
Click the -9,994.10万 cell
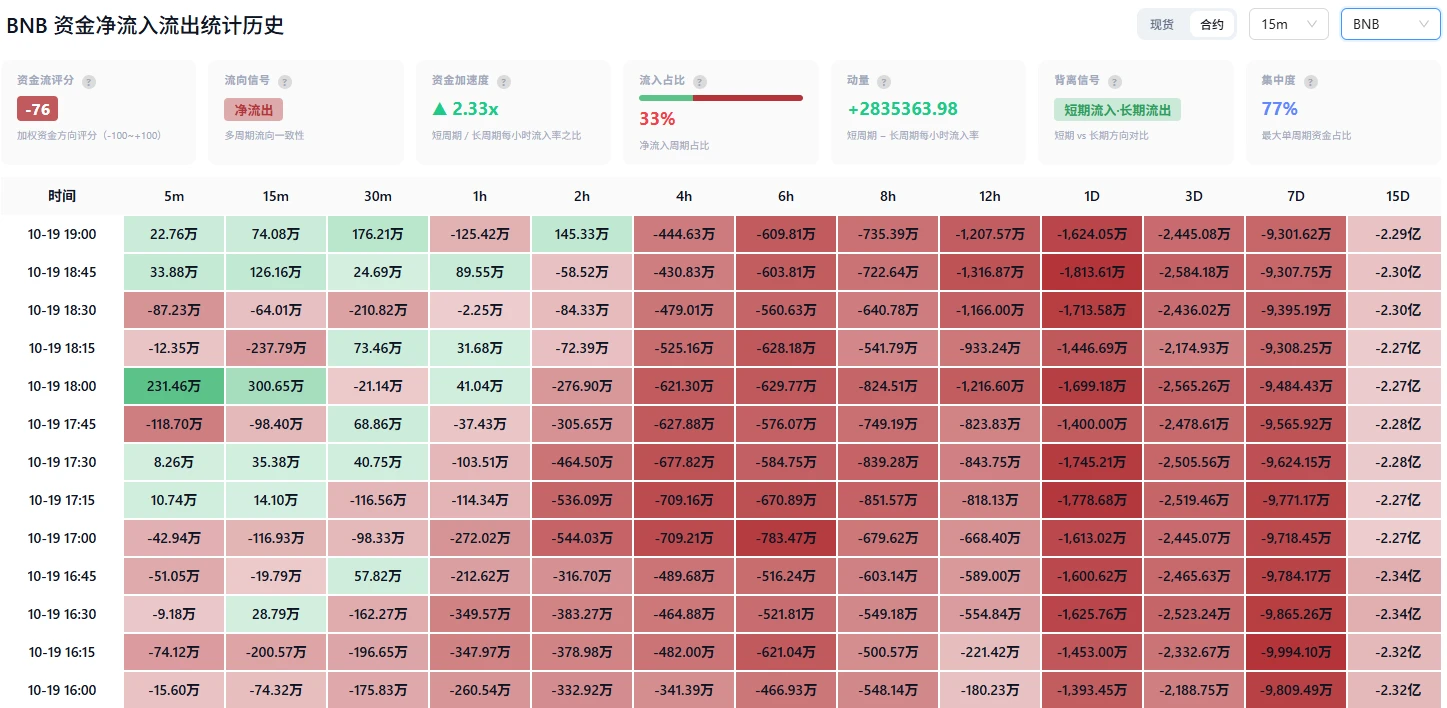coord(1296,652)
